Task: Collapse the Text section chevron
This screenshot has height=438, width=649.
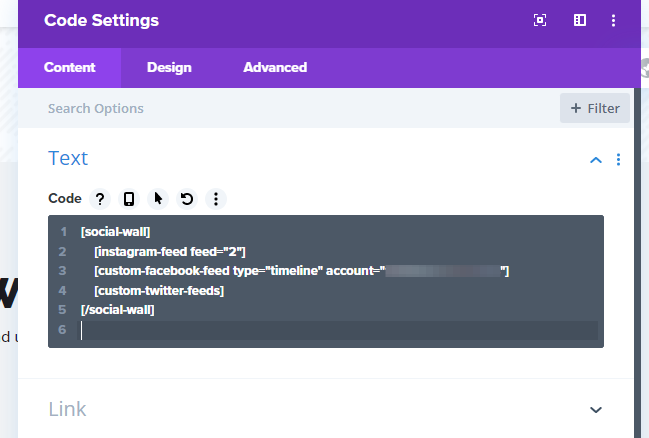Action: 596,160
